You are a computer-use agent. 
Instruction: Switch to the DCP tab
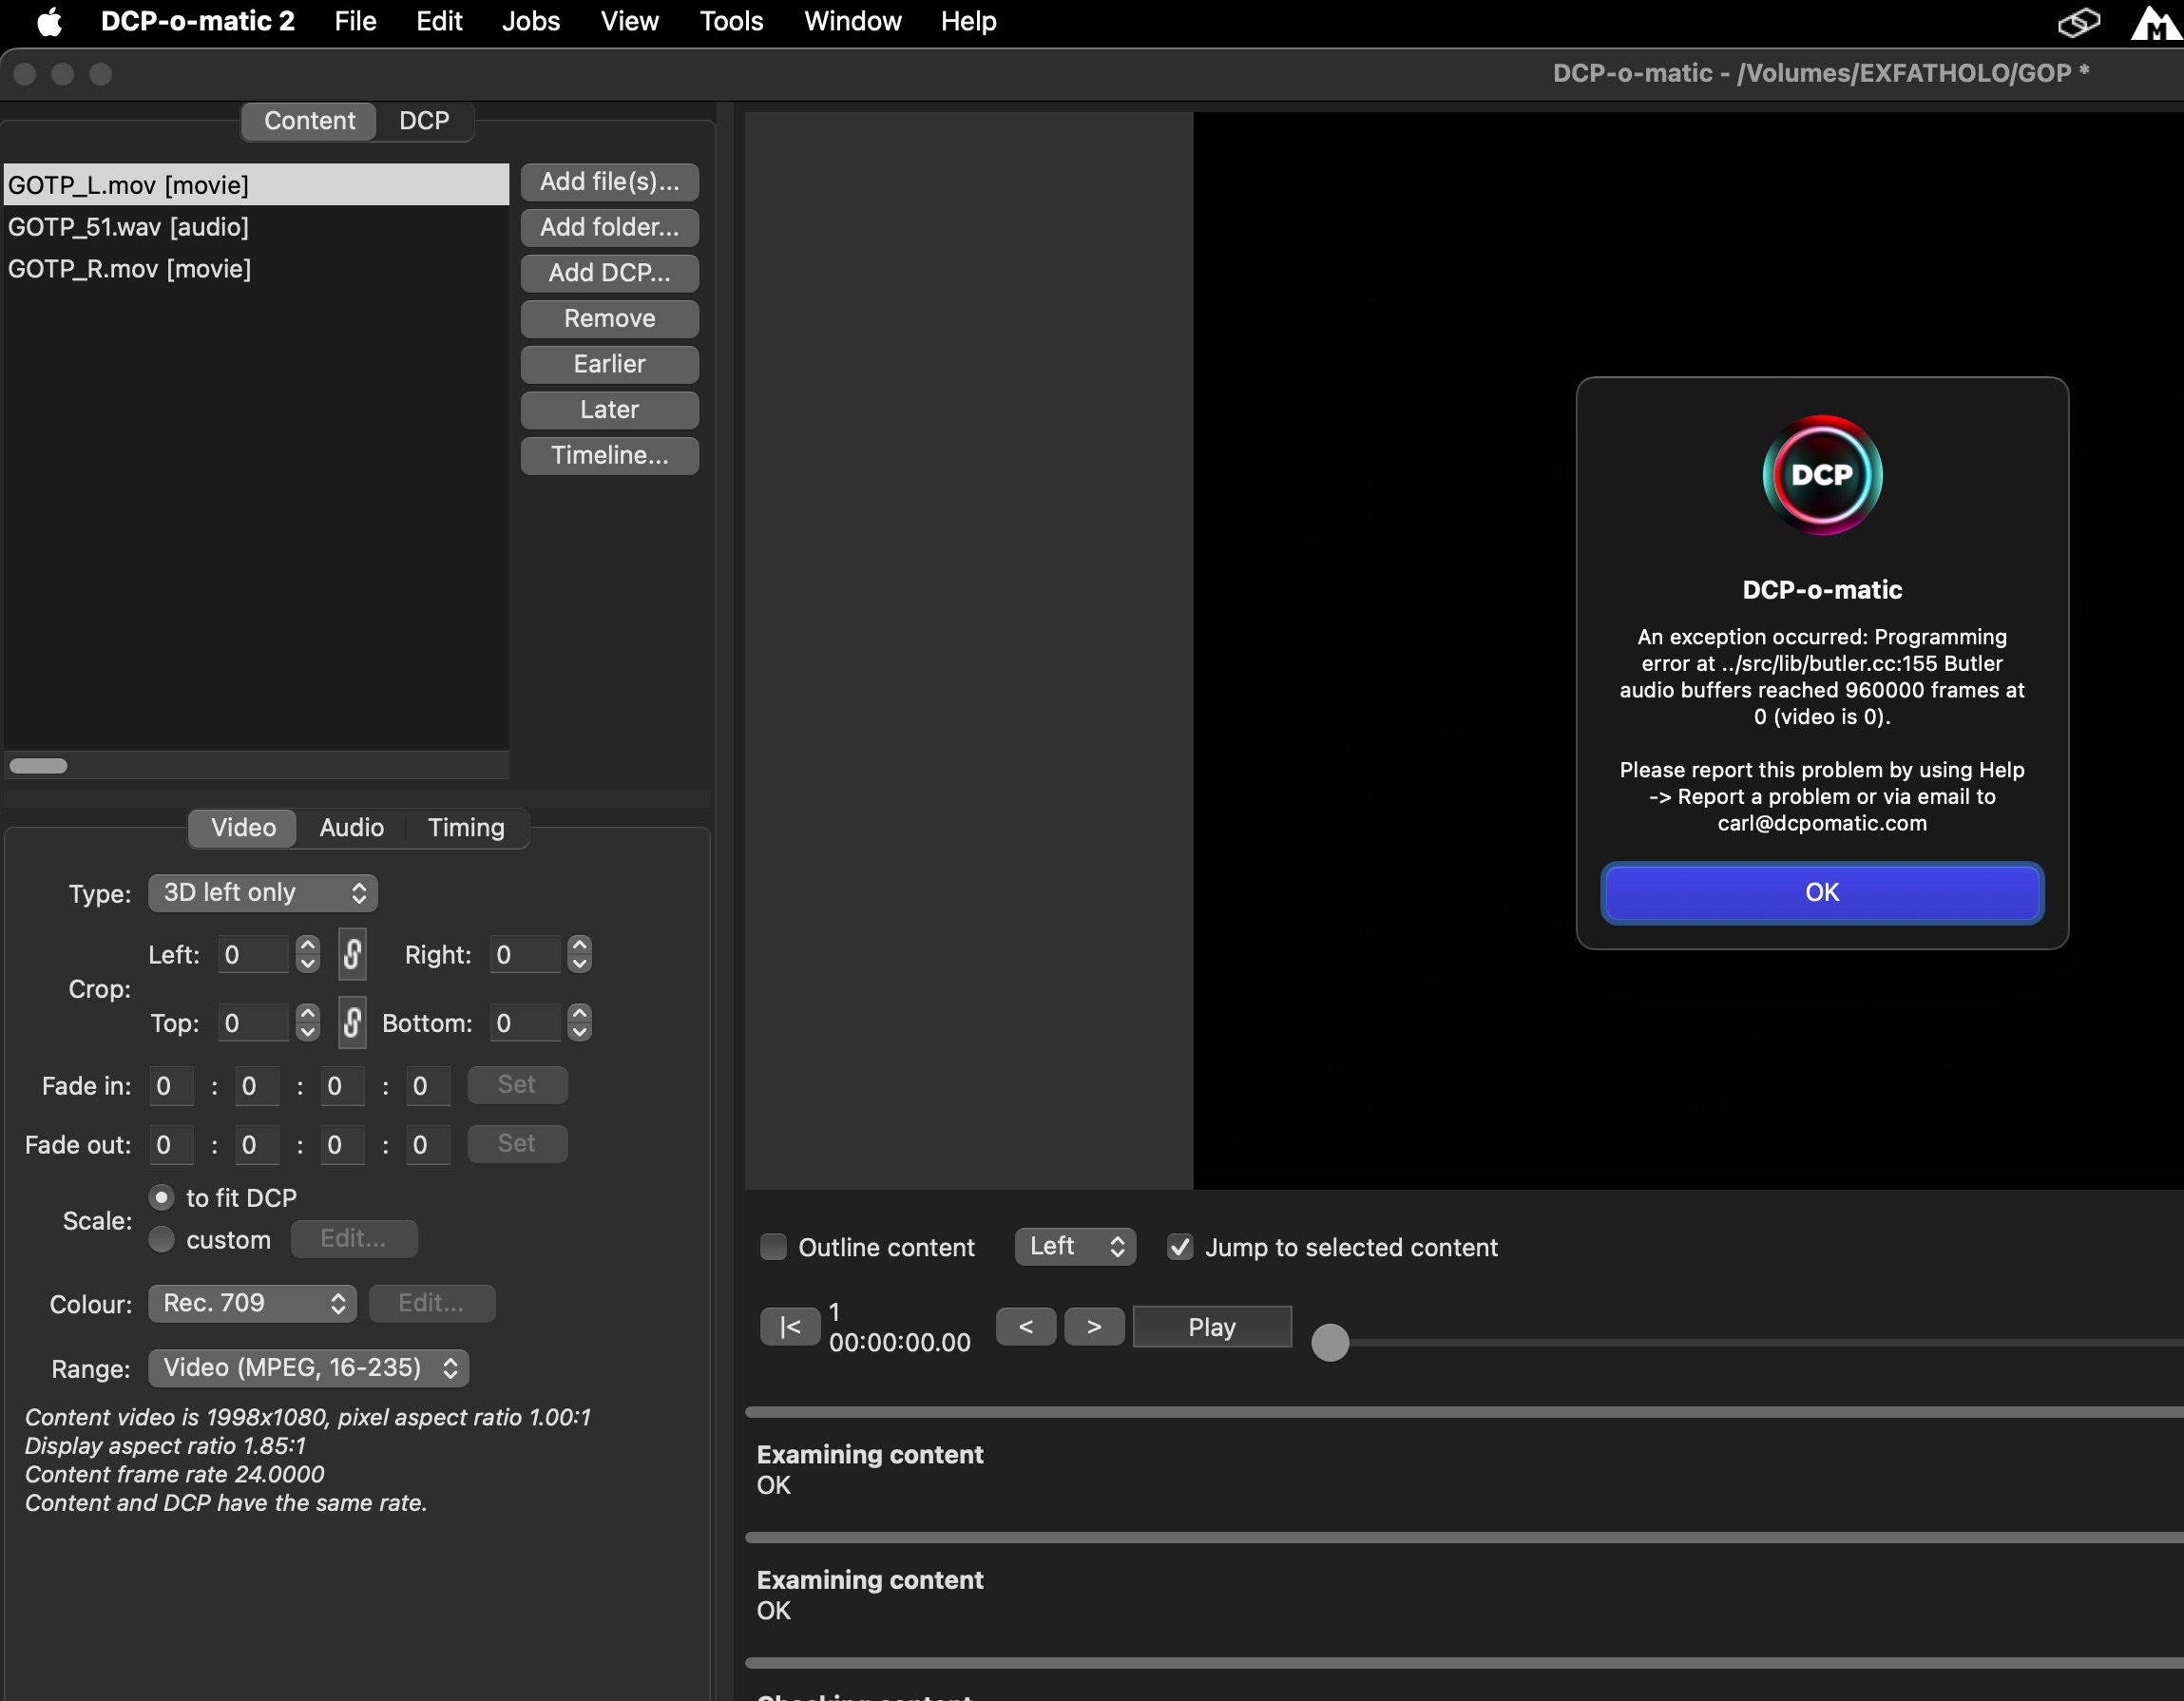click(x=423, y=121)
